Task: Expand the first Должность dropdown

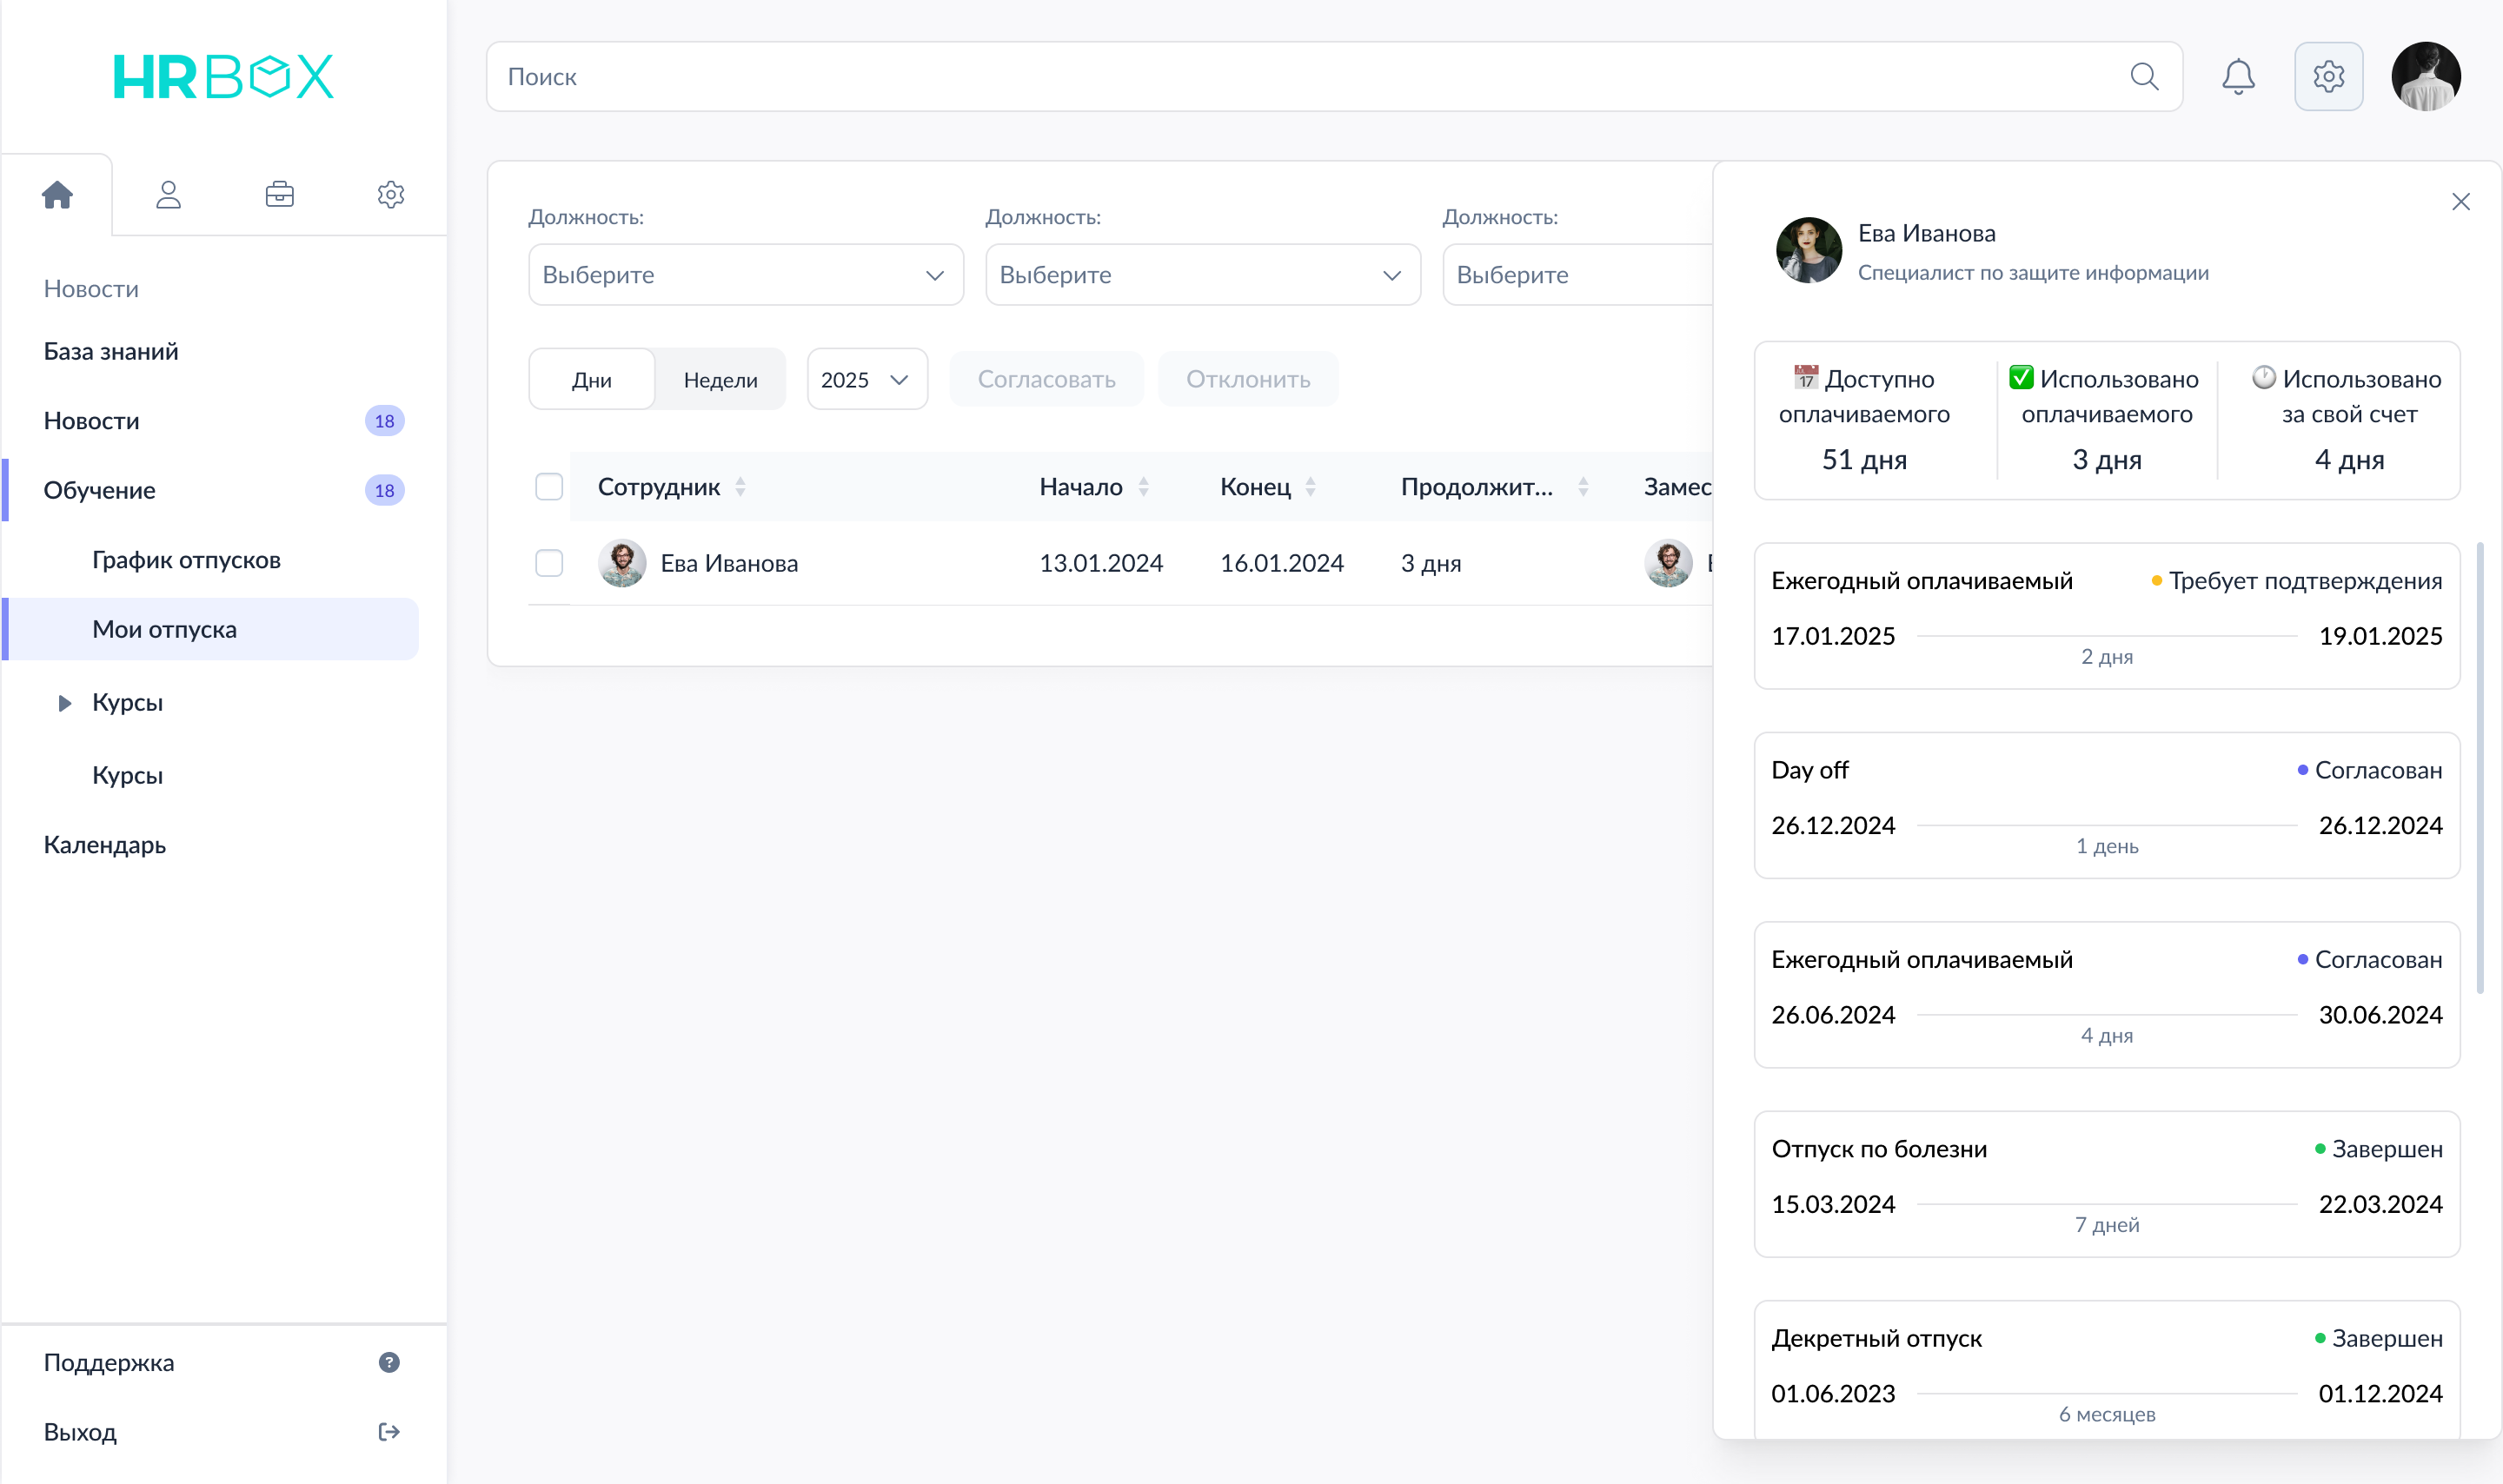Action: (745, 274)
